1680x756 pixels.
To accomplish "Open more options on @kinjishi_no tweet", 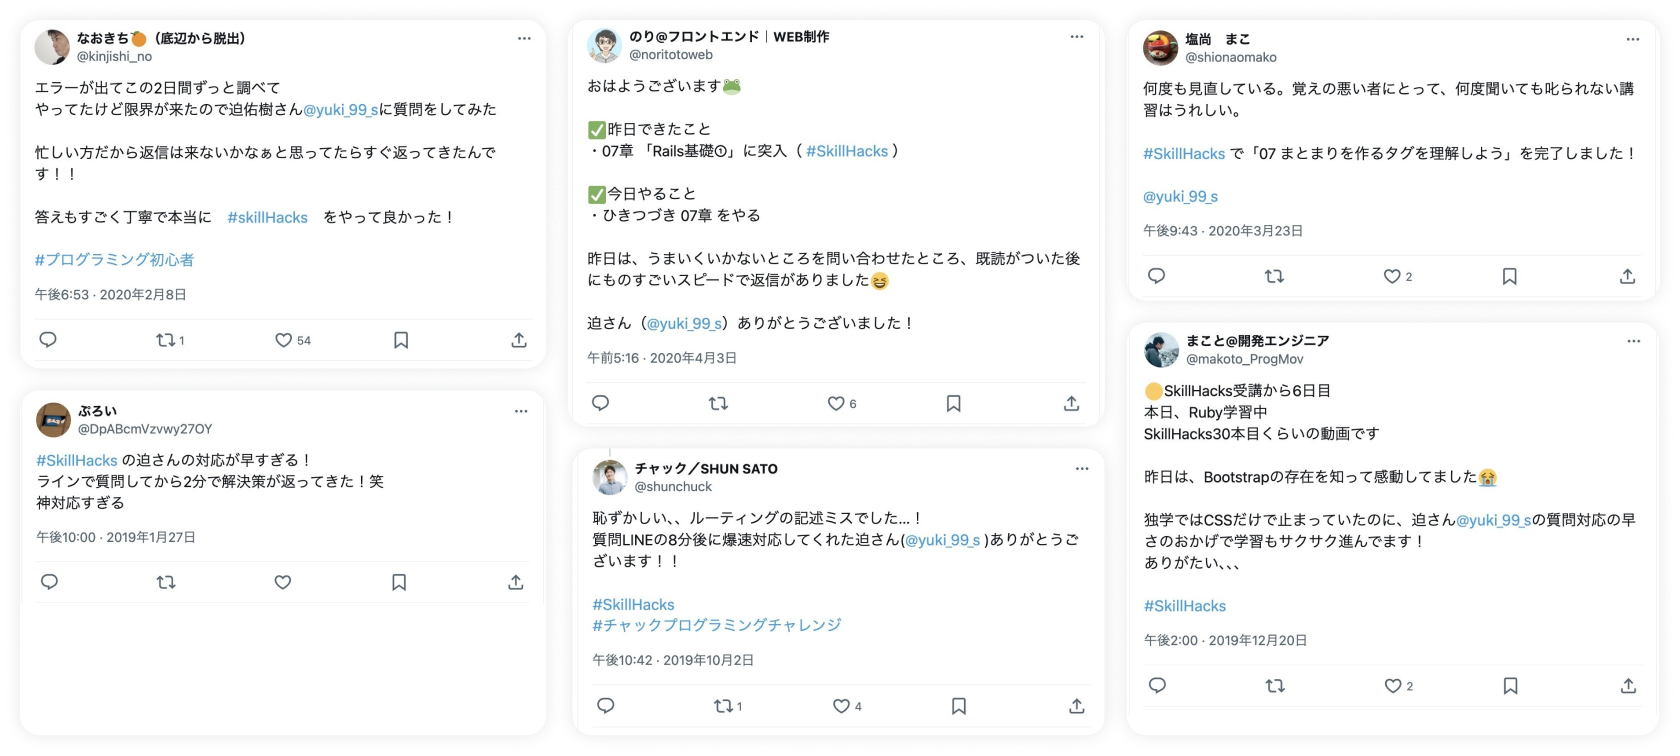I will click(x=524, y=38).
